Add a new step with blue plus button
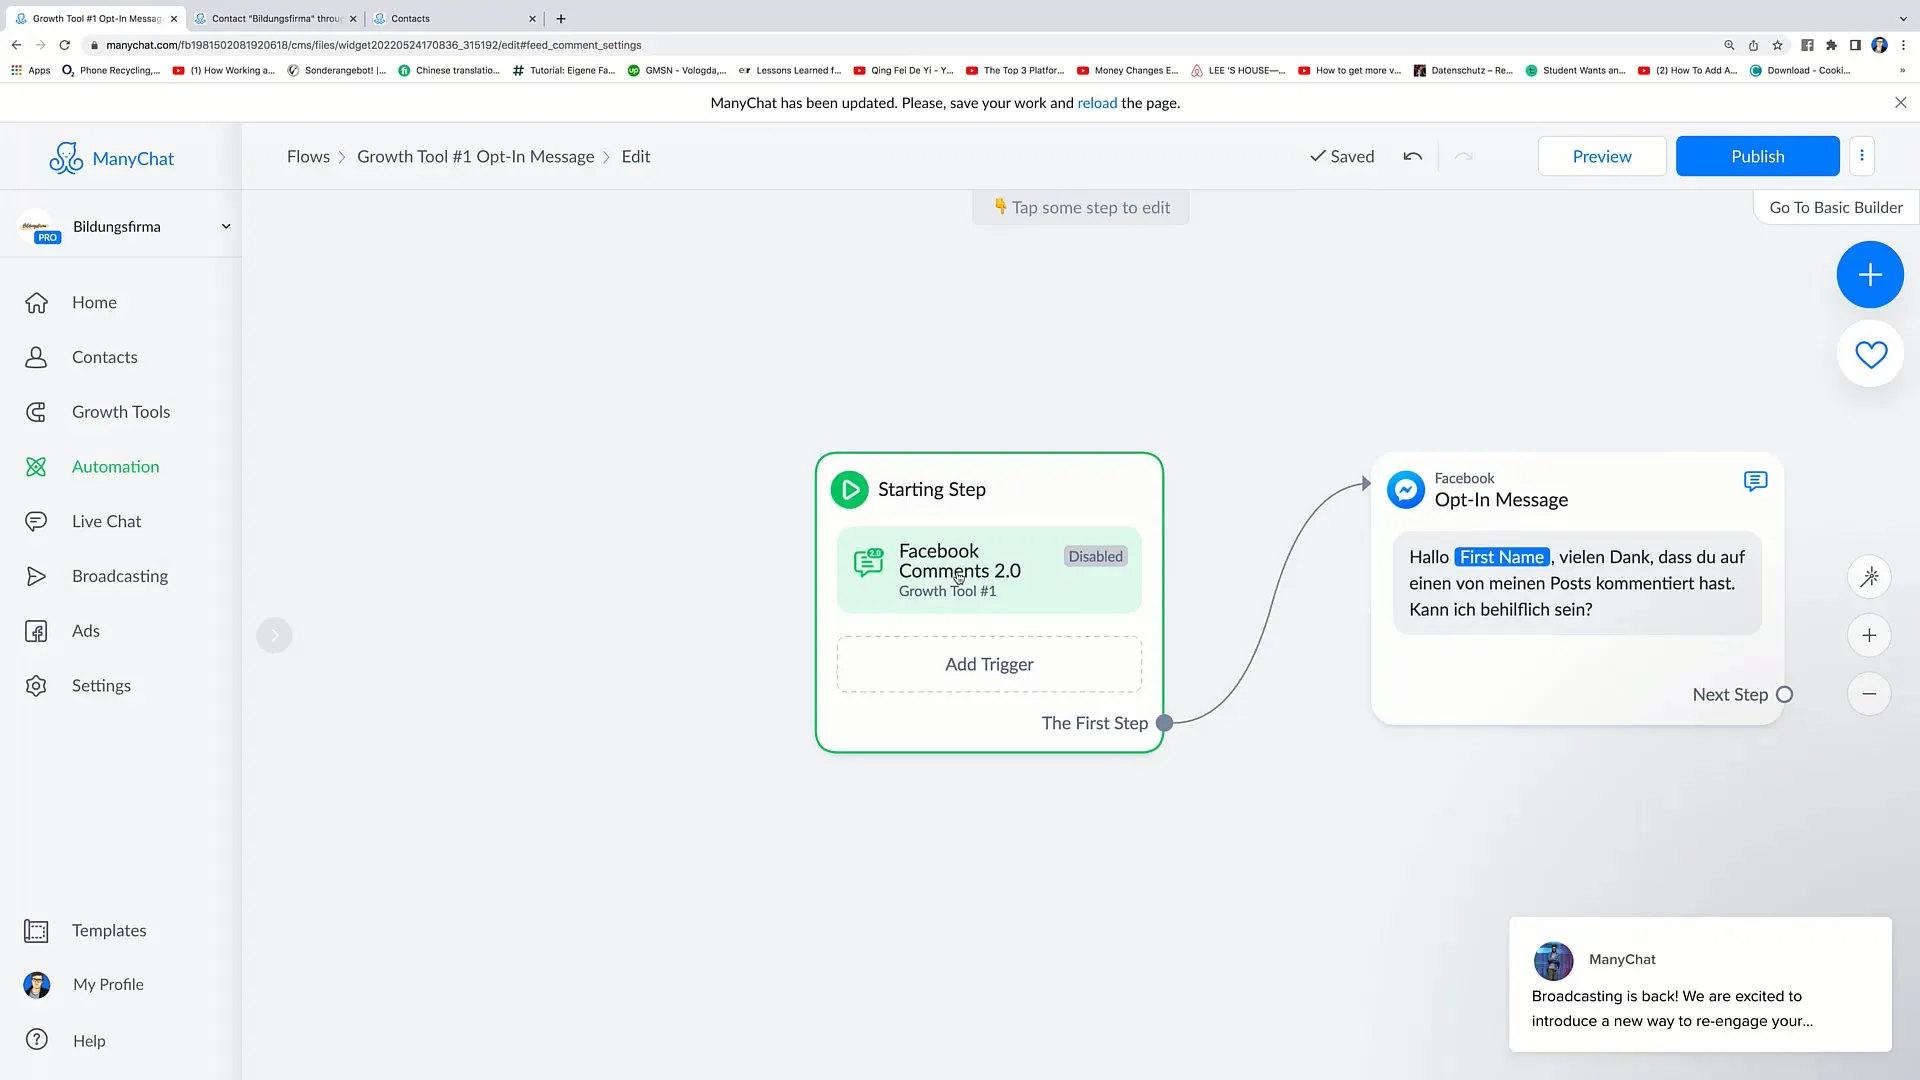Viewport: 1920px width, 1080px height. point(1870,275)
